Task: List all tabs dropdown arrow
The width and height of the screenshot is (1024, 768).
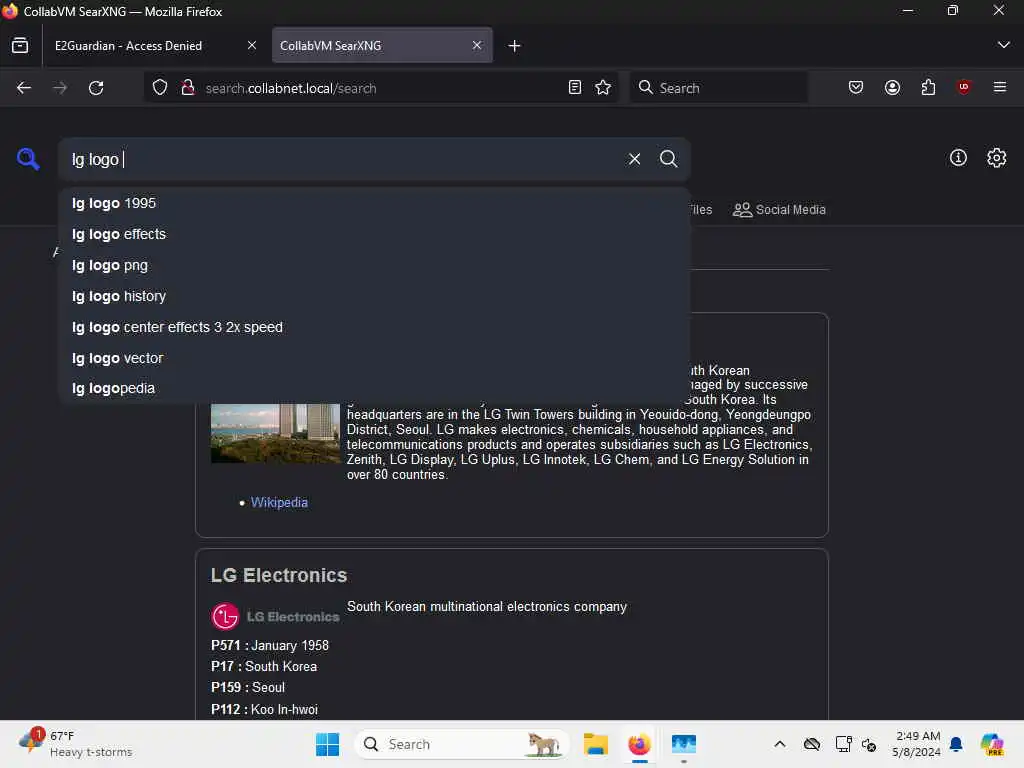Action: pyautogui.click(x=1003, y=45)
